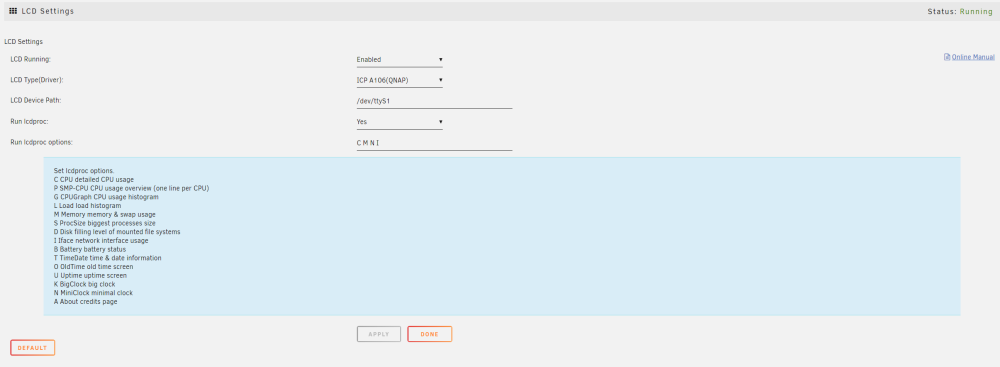Click 'L Load load histogram' line
The height and width of the screenshot is (367, 1000).
[87, 206]
